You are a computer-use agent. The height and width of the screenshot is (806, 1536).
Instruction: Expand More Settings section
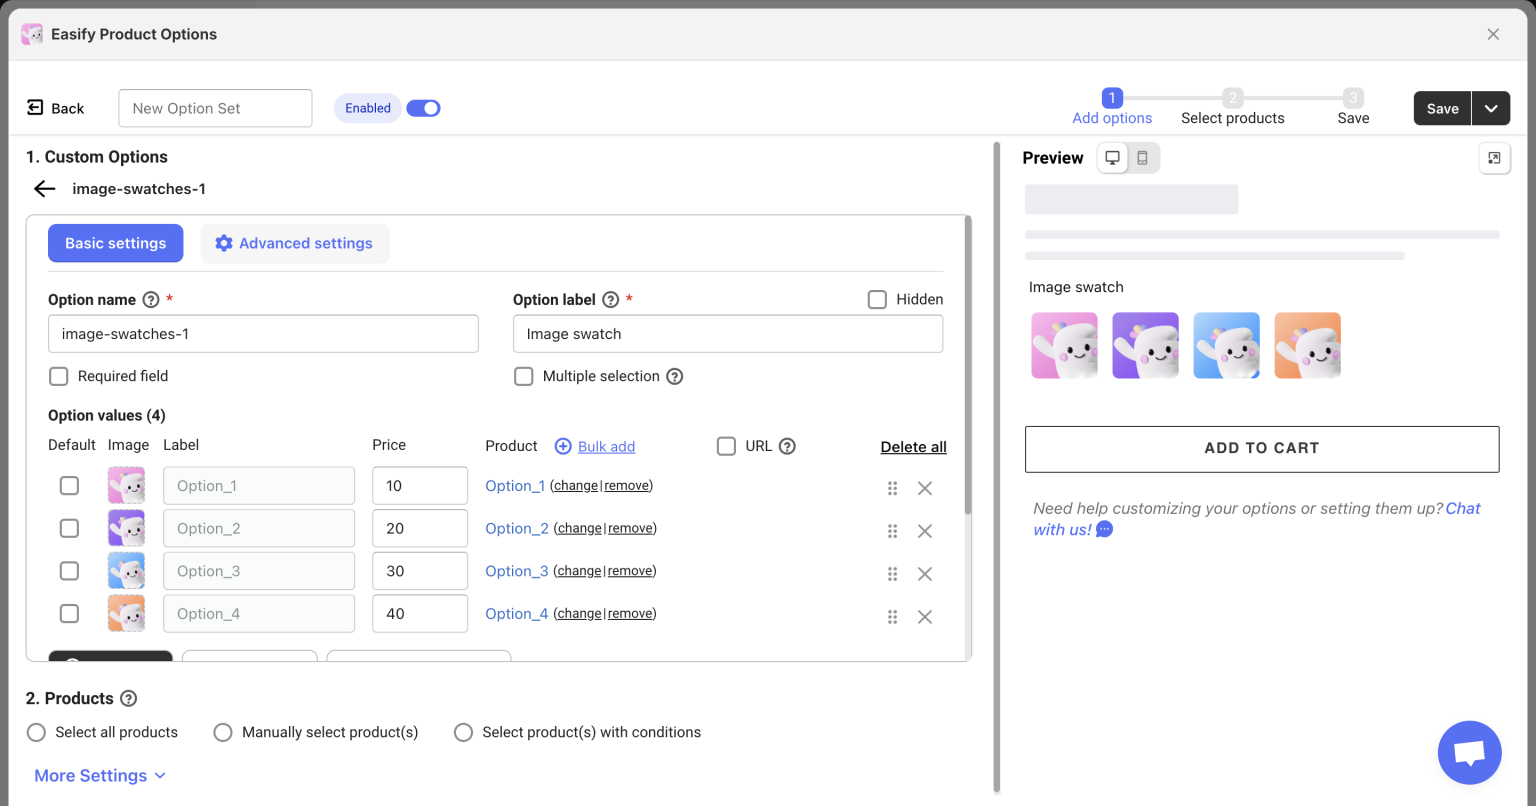click(x=100, y=776)
